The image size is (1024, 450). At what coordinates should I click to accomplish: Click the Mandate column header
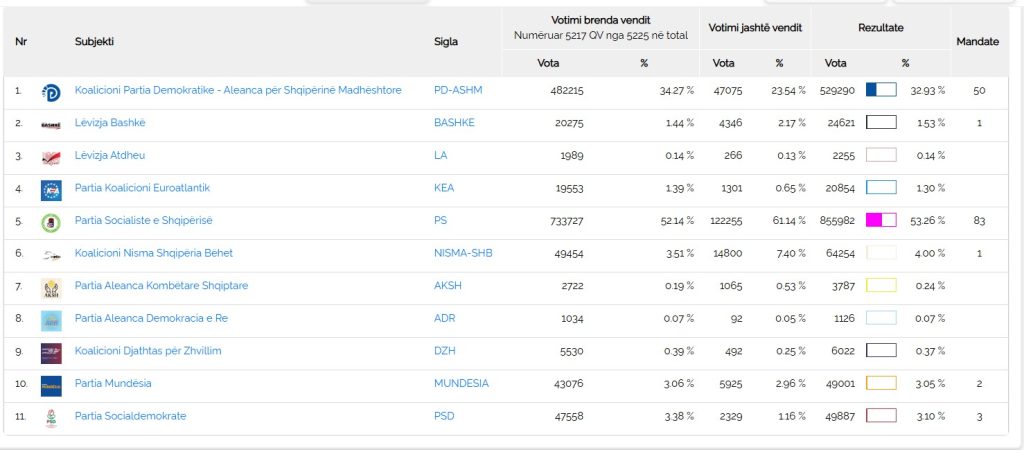click(978, 41)
